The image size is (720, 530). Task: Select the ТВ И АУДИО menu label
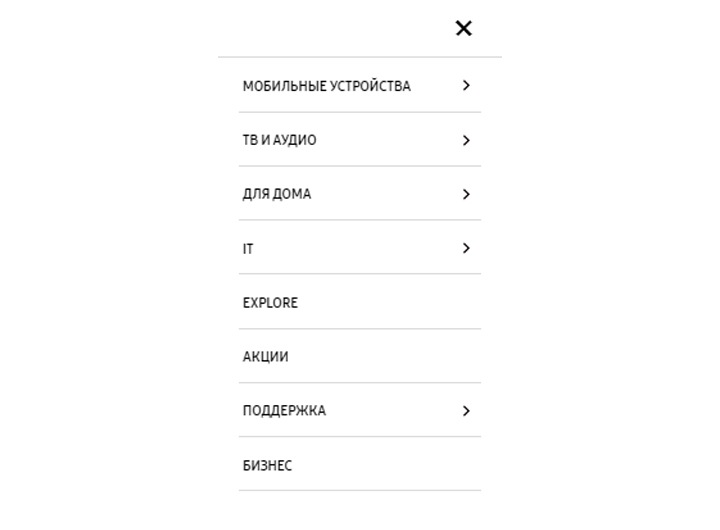point(279,140)
